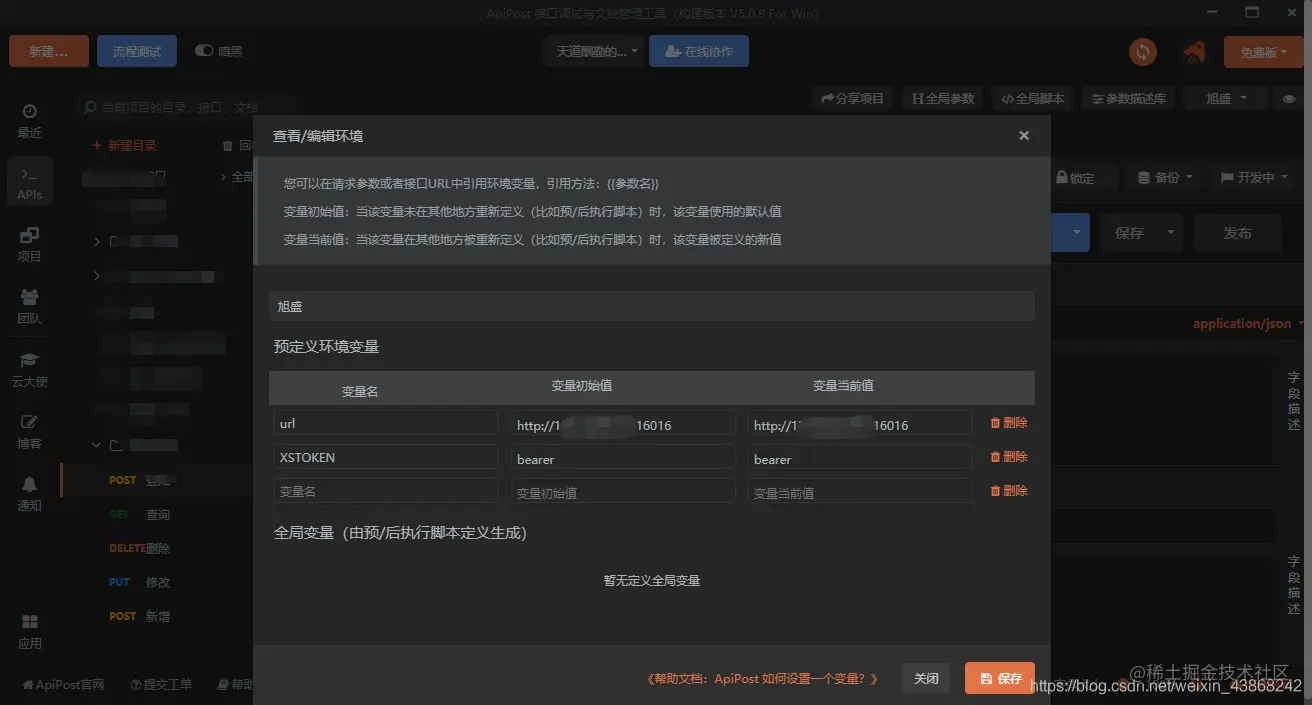
Task: Click the search icon in directory search box
Action: point(91,107)
